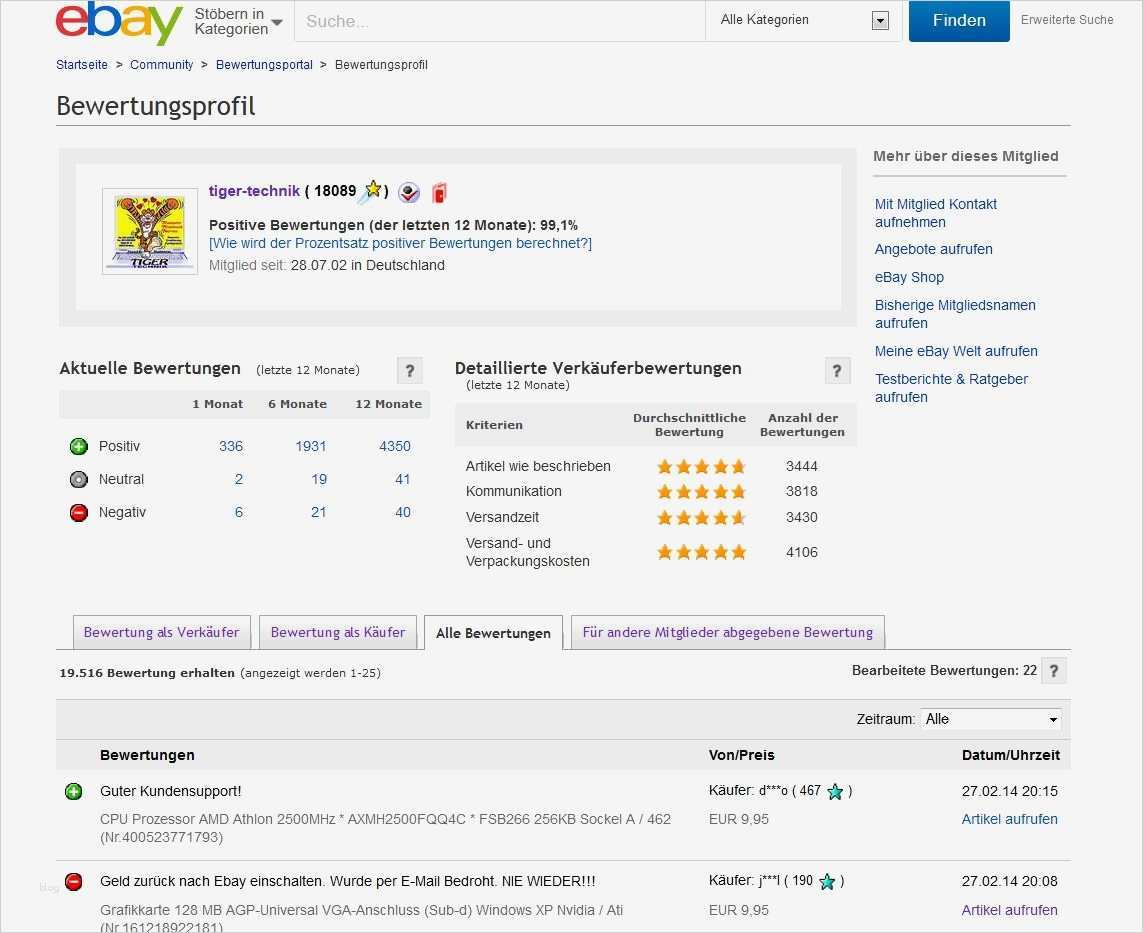Open 336 positive ratings for 1 Monat
The height and width of the screenshot is (933, 1143).
tap(230, 446)
